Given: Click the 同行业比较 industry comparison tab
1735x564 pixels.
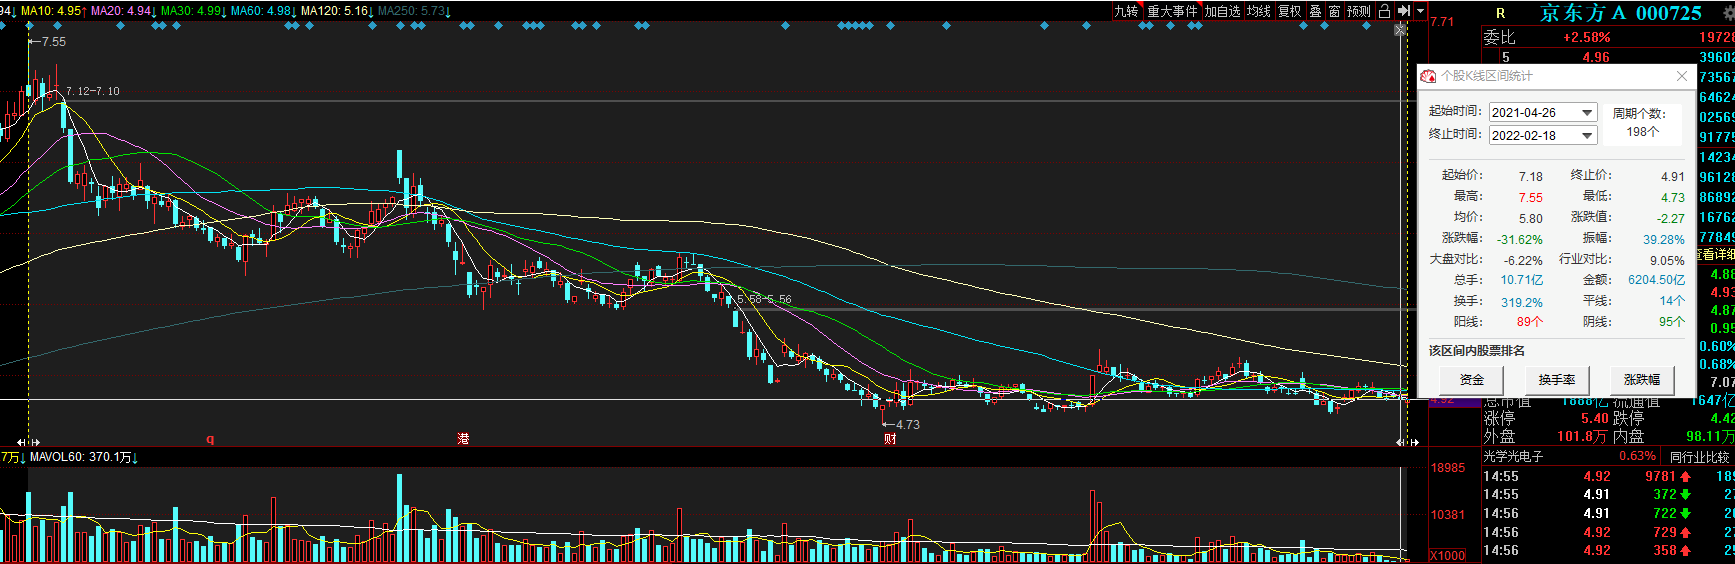Looking at the screenshot, I should pyautogui.click(x=1699, y=457).
